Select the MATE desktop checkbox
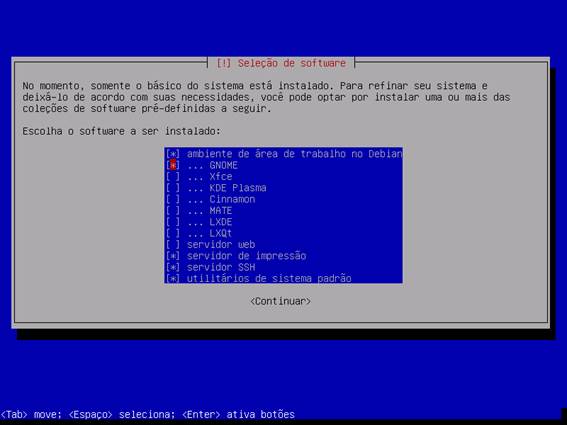Viewport: 567px width, 425px height. click(173, 211)
